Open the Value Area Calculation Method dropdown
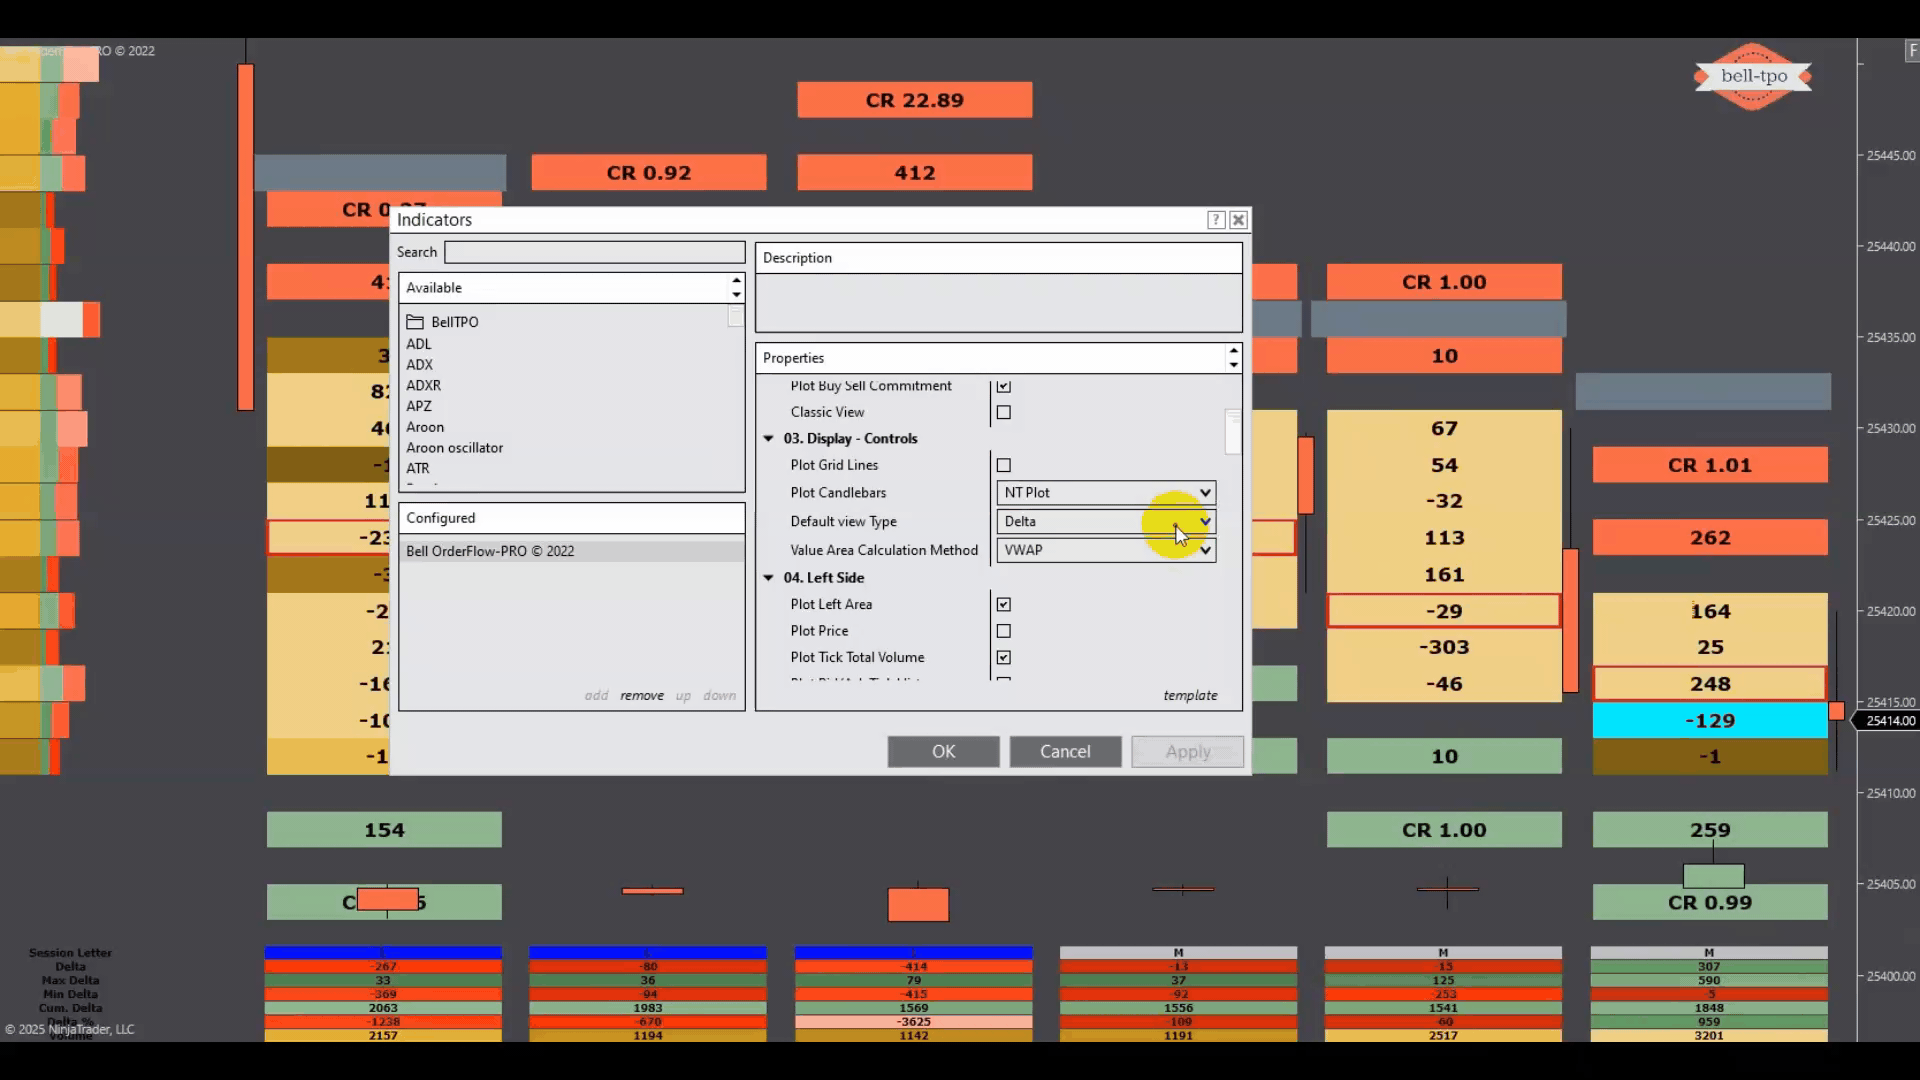Viewport: 1920px width, 1080px height. tap(1105, 550)
